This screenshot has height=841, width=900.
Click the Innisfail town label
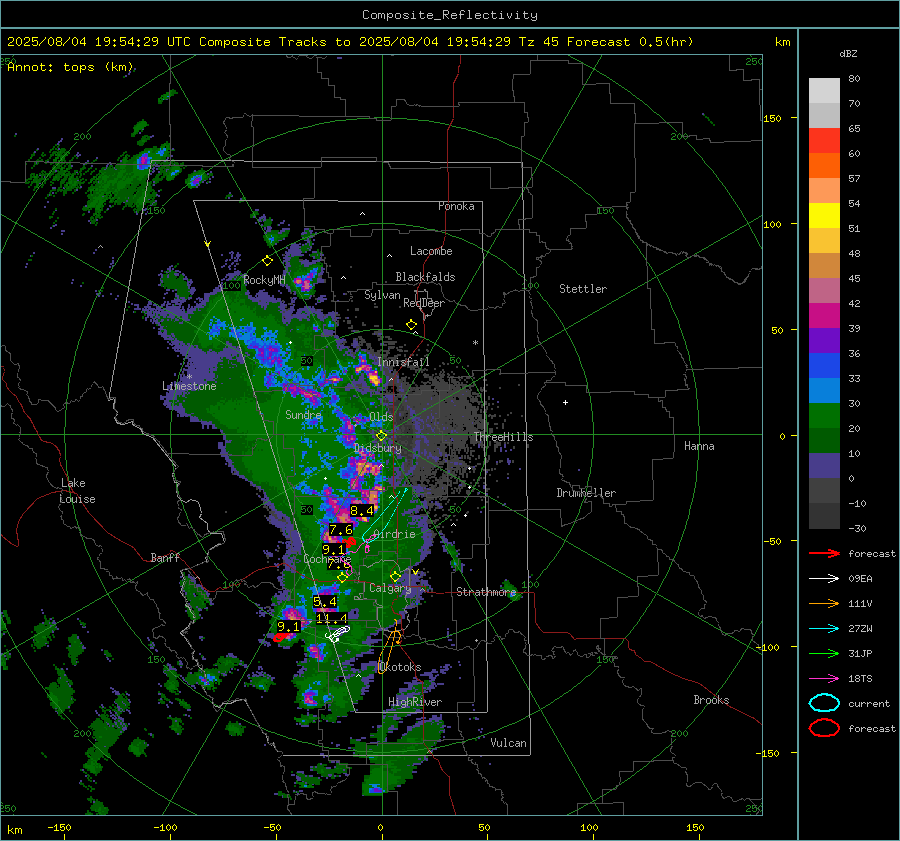(403, 362)
